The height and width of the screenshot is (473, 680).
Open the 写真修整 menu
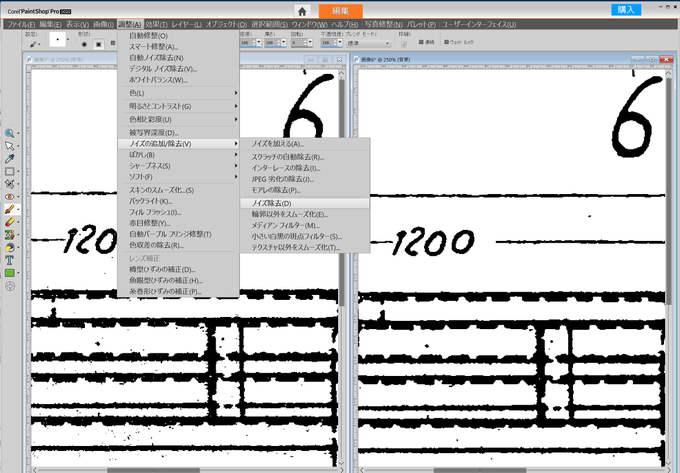click(x=383, y=24)
